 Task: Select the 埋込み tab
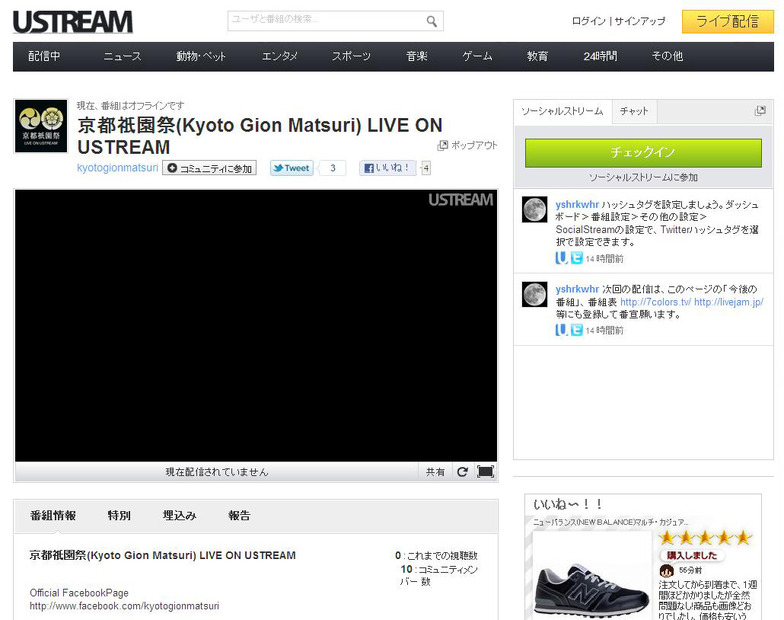point(180,516)
